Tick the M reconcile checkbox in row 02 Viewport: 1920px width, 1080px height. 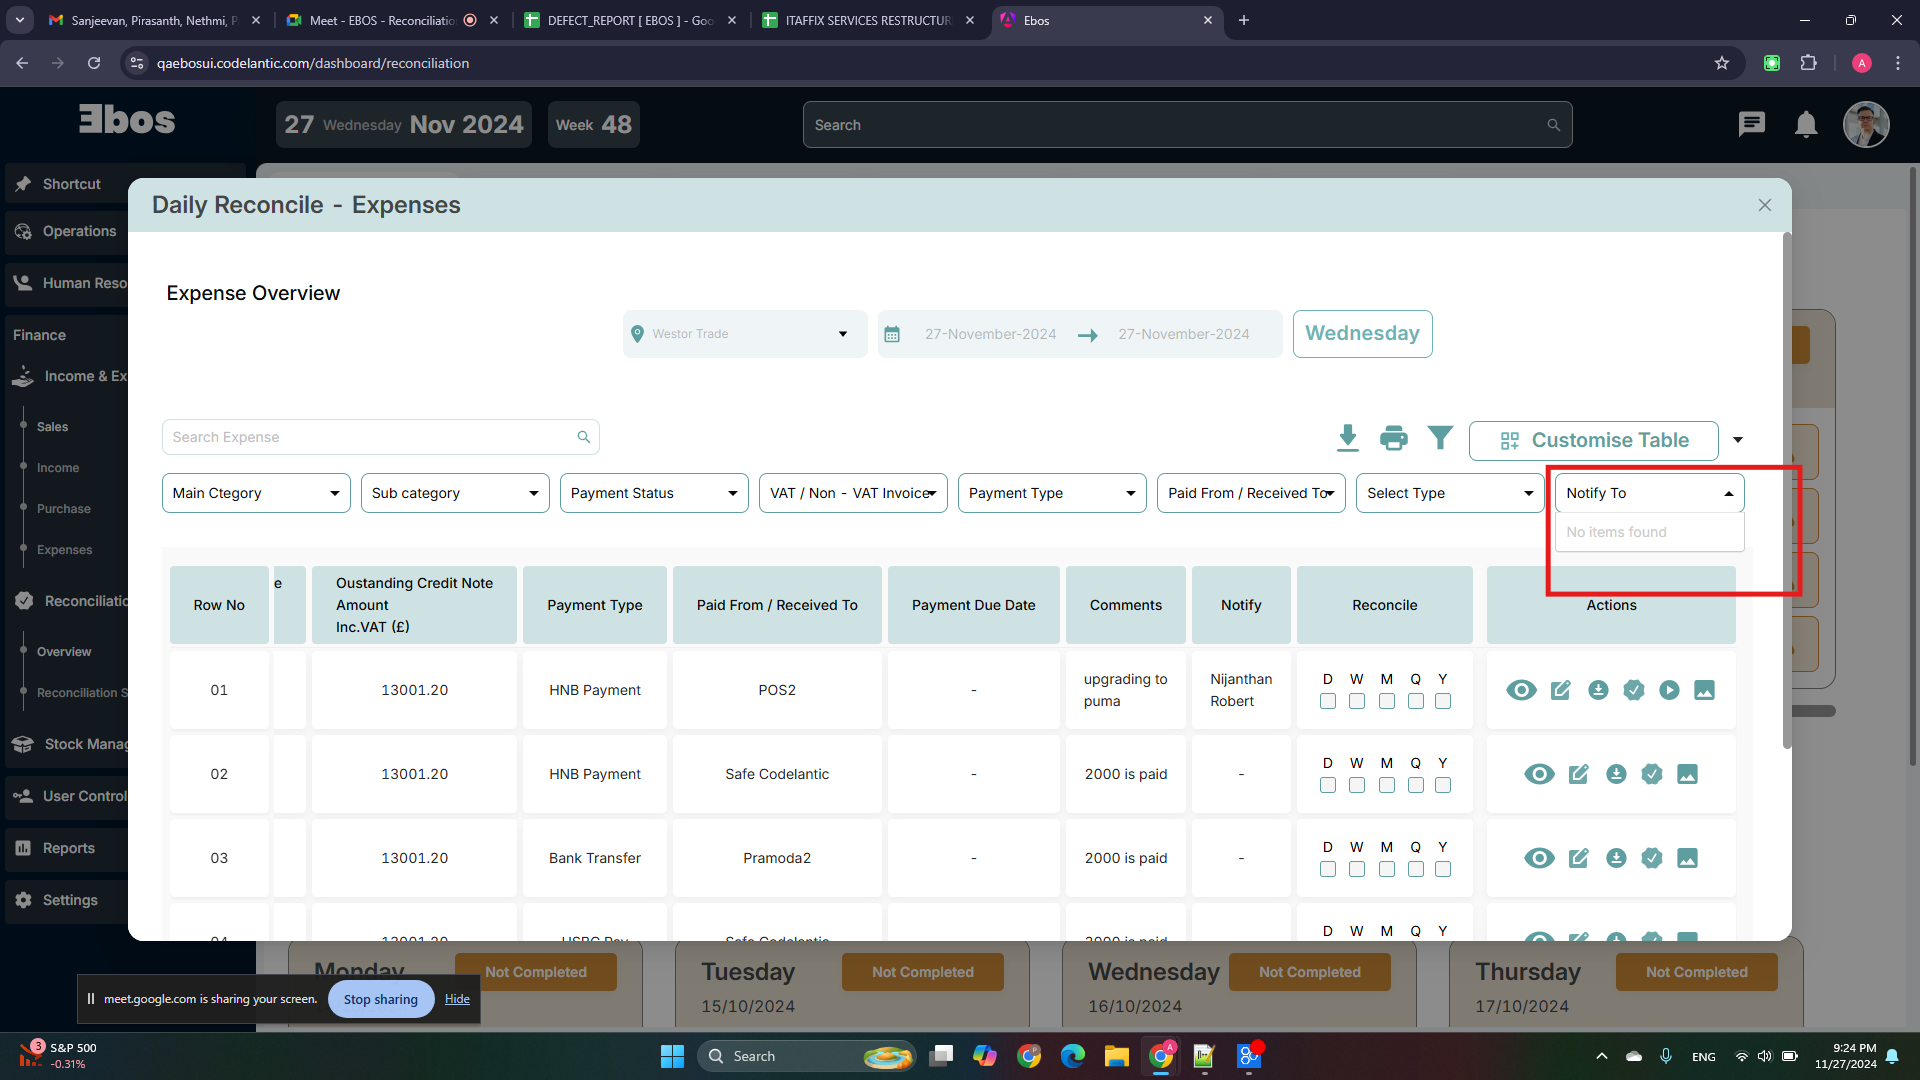tap(1387, 785)
